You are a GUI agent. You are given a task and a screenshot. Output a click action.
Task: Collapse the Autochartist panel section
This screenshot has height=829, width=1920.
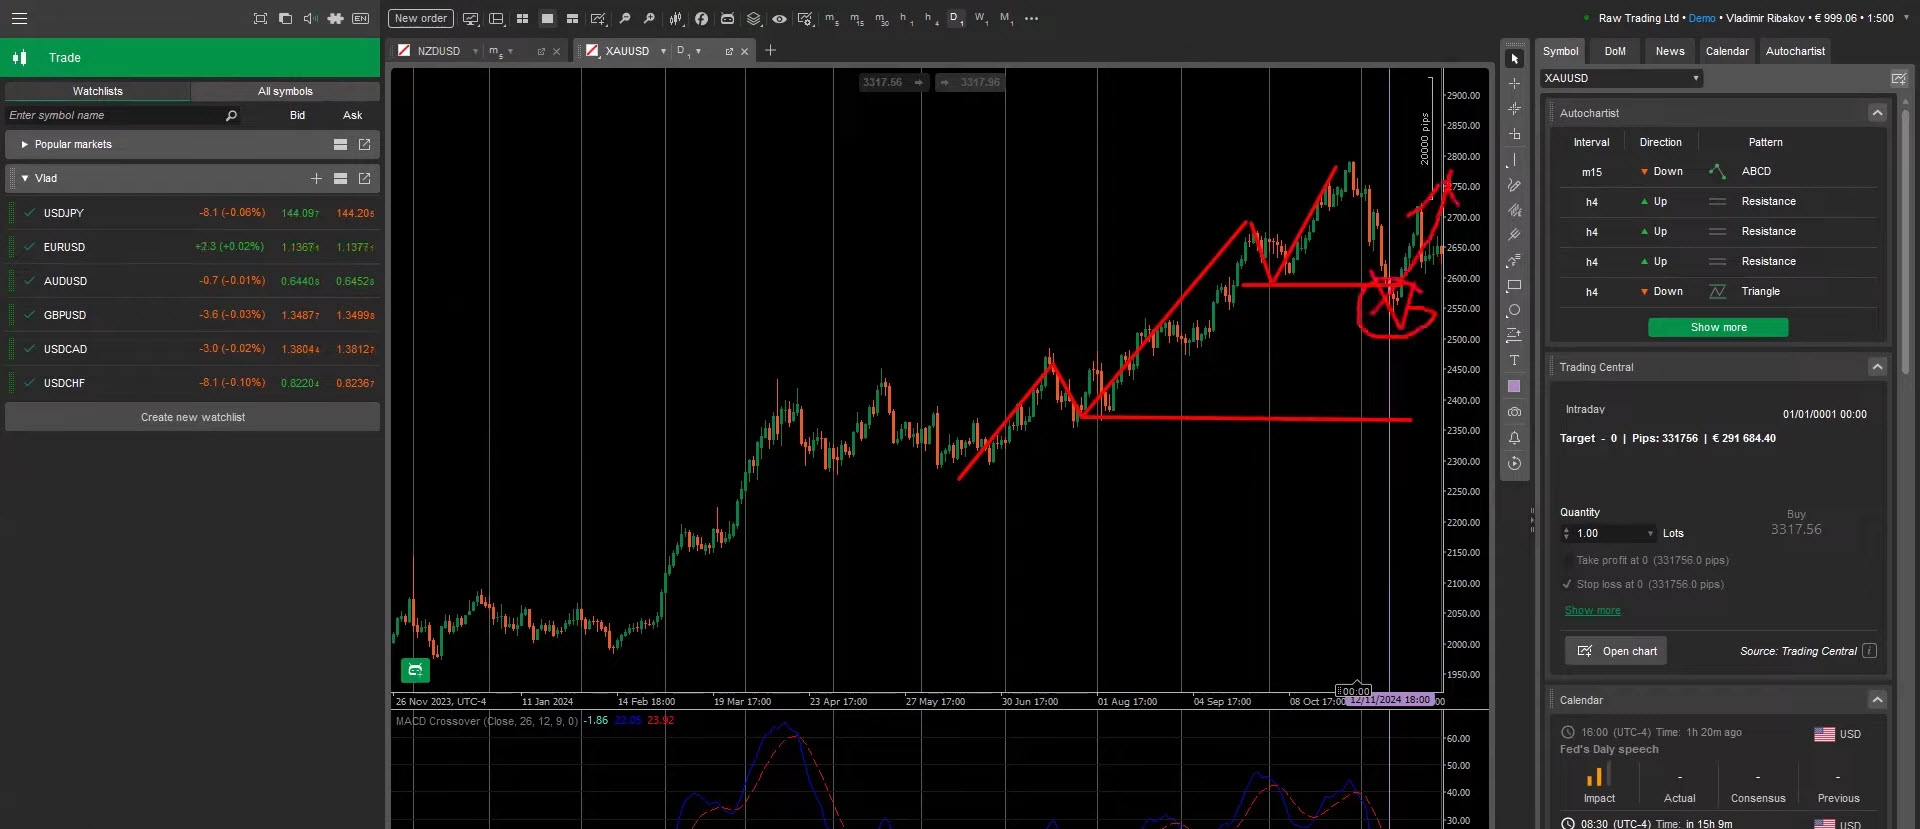pos(1877,113)
